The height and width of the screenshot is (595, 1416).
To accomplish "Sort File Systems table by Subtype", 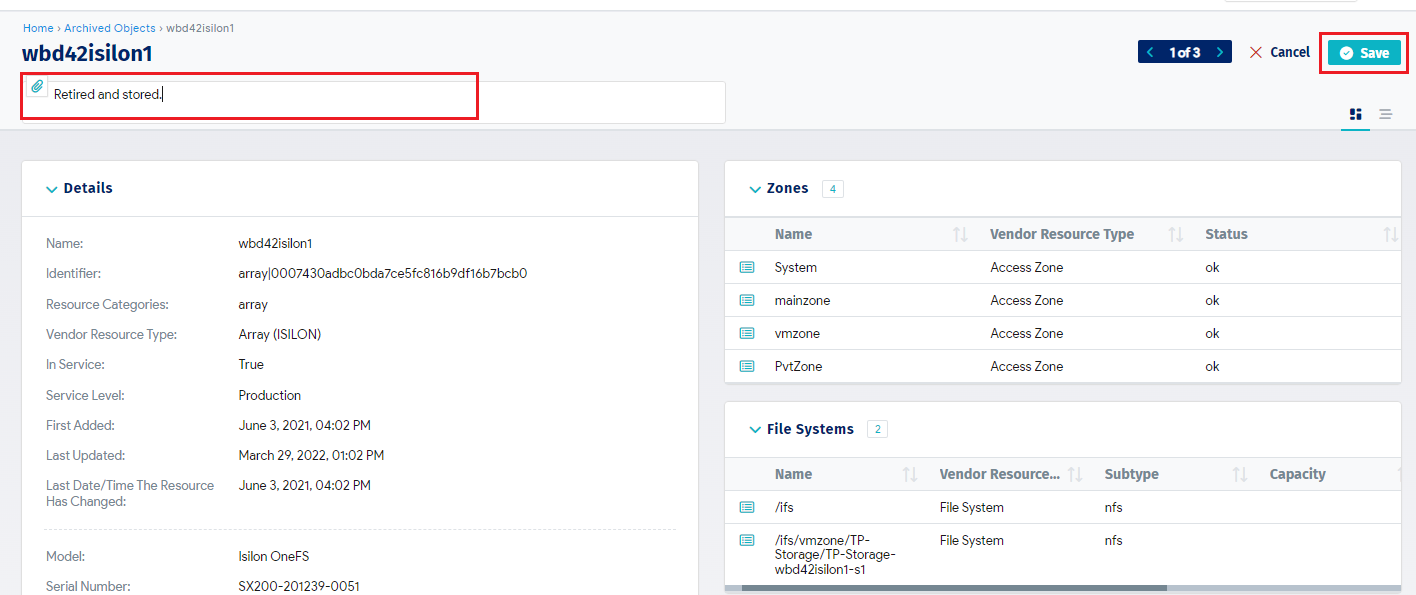I will click(x=1240, y=474).
